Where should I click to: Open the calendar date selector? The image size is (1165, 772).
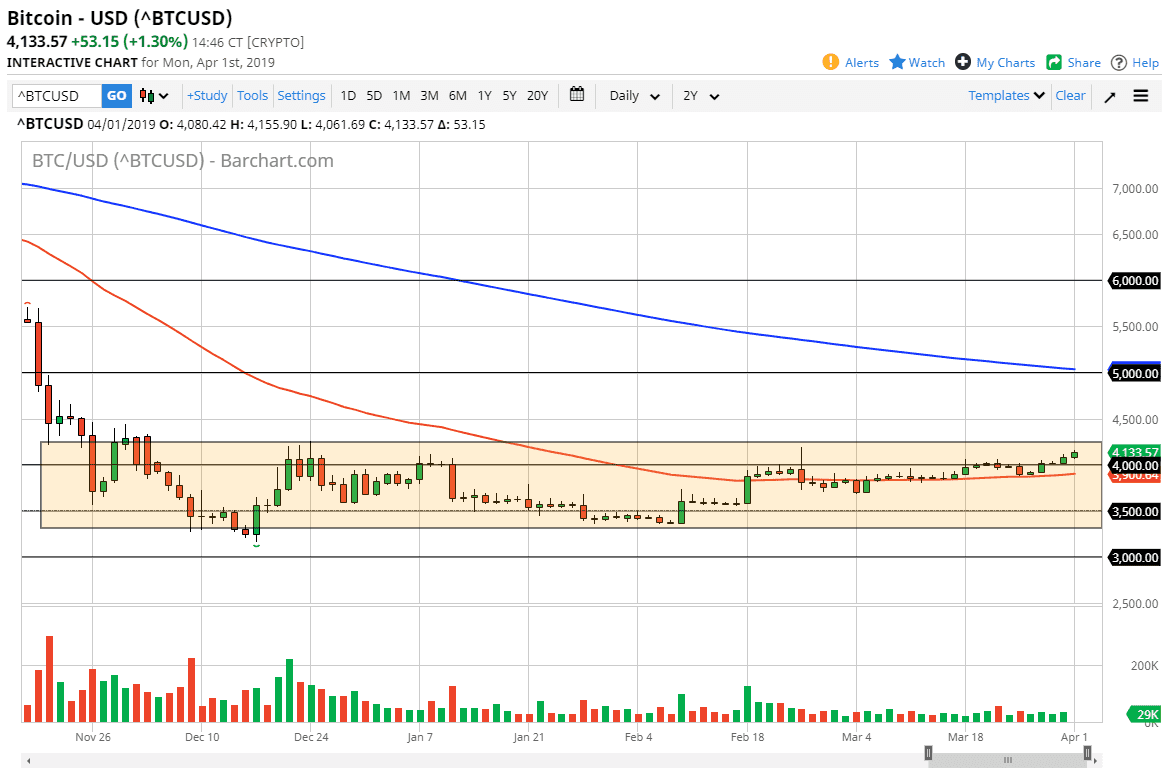(576, 95)
